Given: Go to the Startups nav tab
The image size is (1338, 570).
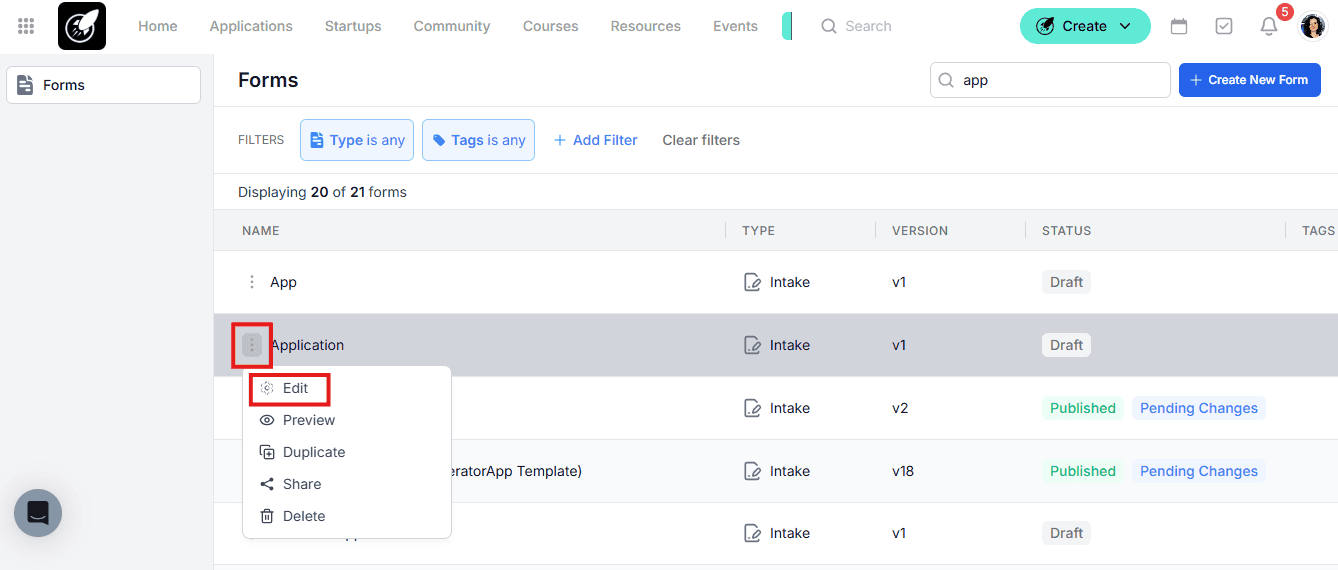Looking at the screenshot, I should pos(353,27).
